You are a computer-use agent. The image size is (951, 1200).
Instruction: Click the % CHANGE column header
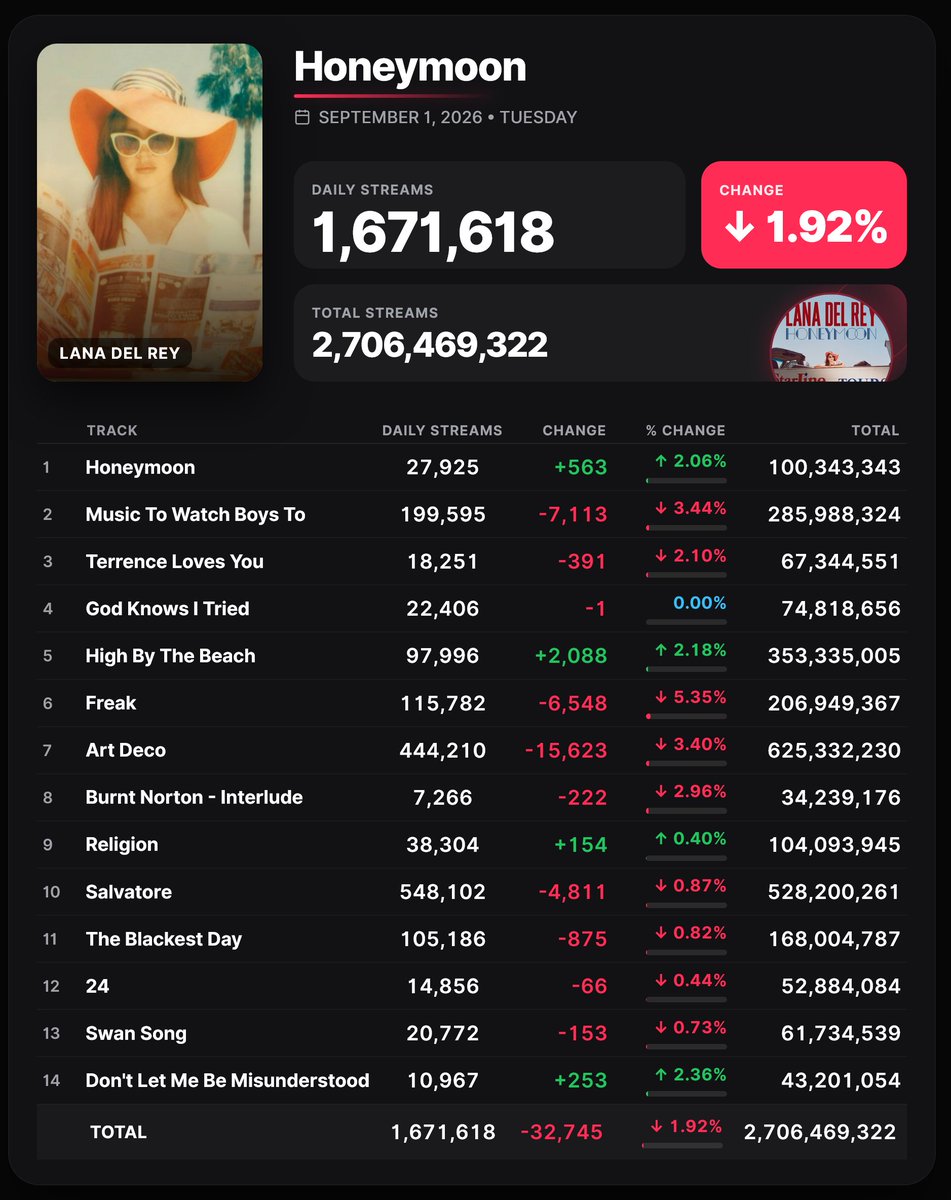685,431
